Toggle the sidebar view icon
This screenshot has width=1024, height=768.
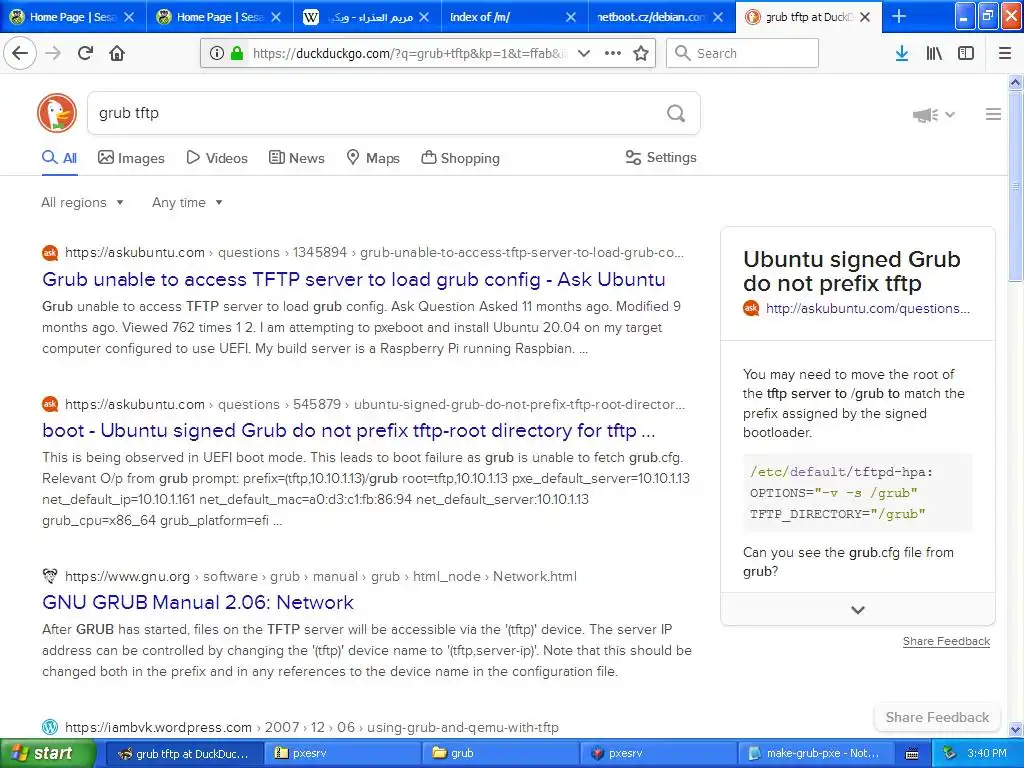tap(966, 53)
